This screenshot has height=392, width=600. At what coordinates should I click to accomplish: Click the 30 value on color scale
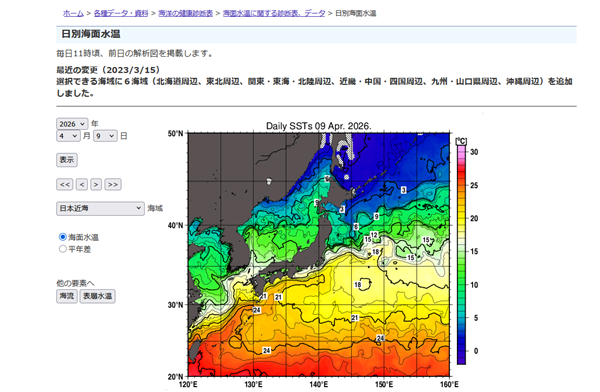coord(474,152)
